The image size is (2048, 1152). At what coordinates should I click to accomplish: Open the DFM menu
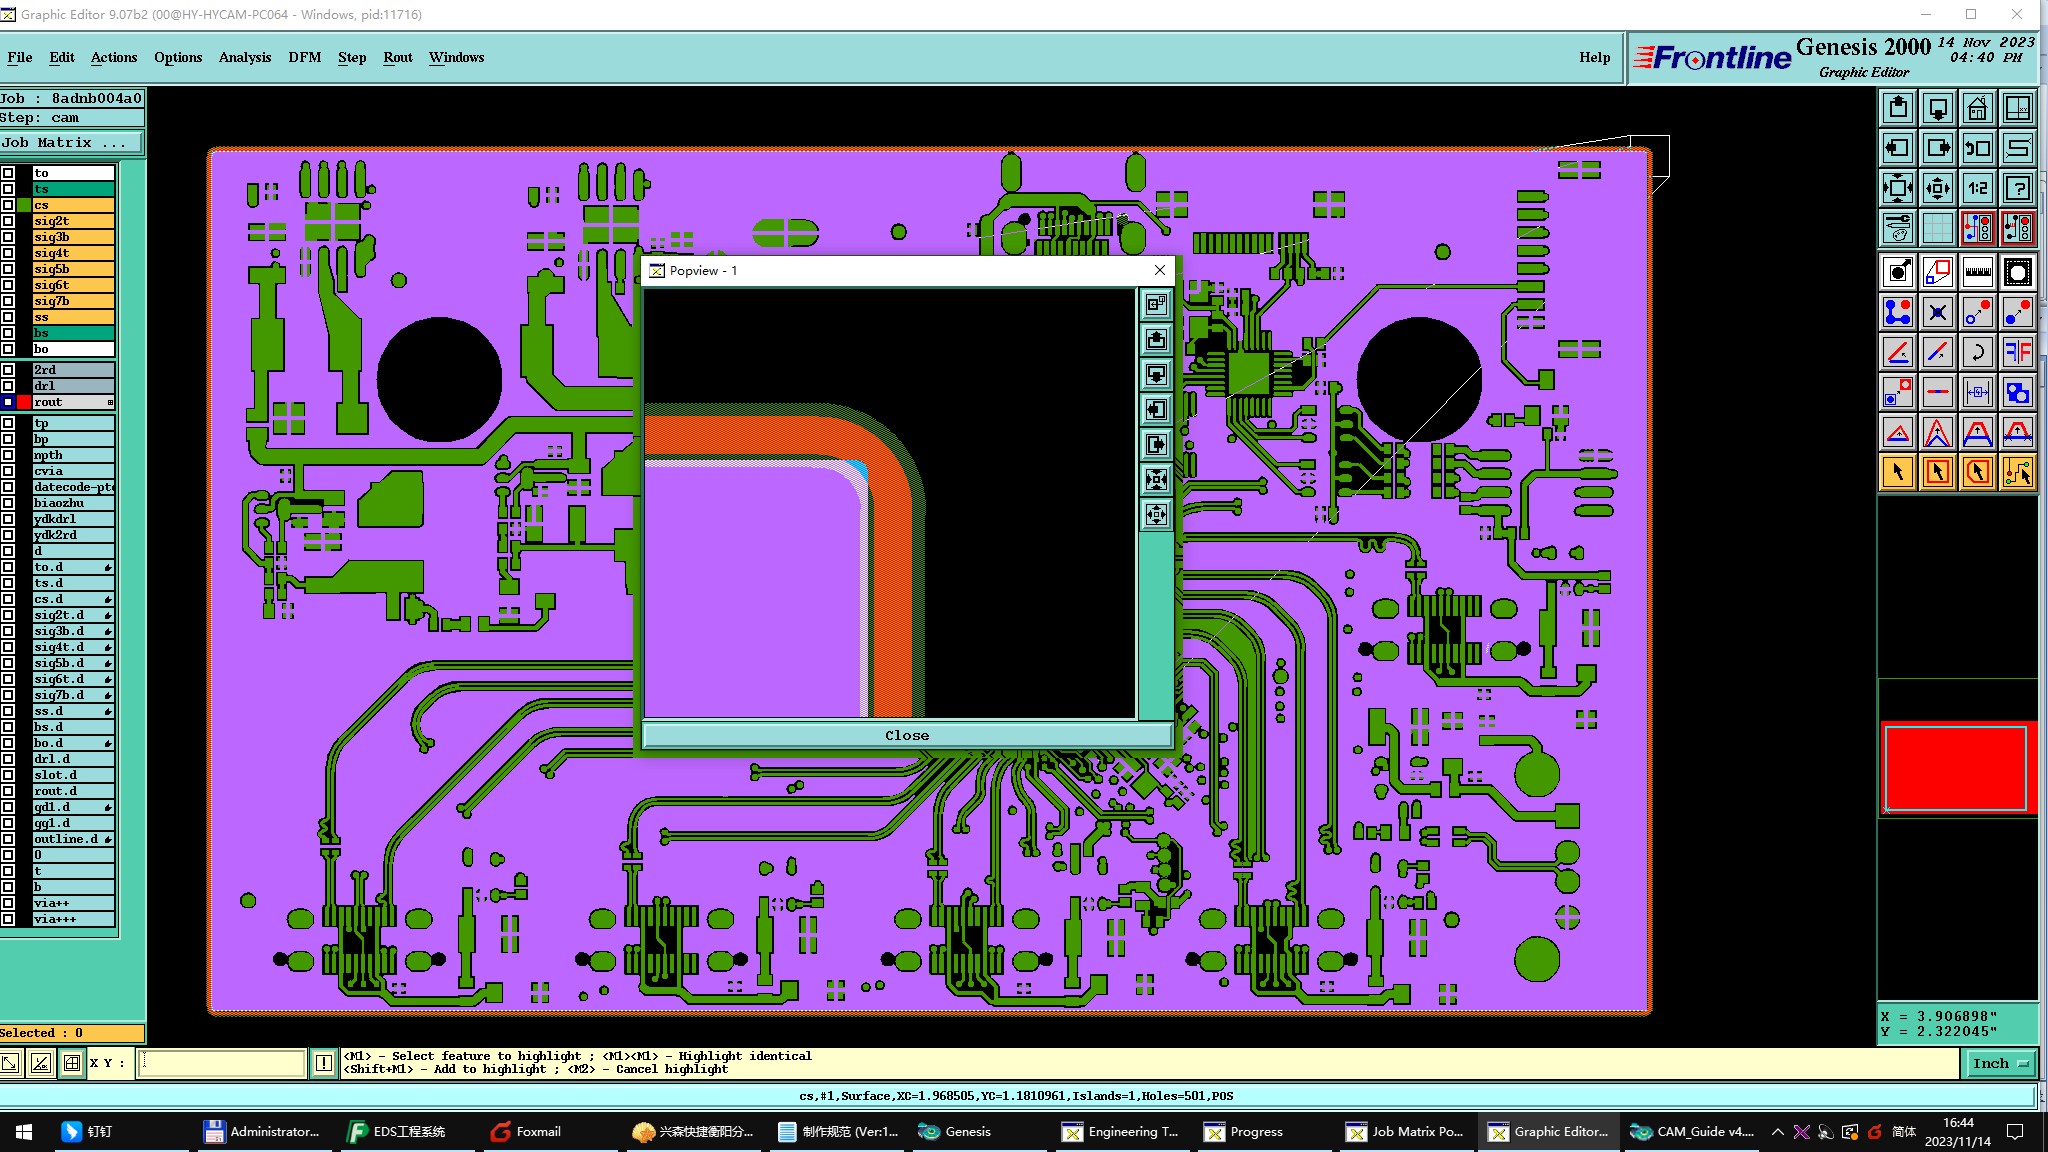coord(304,57)
